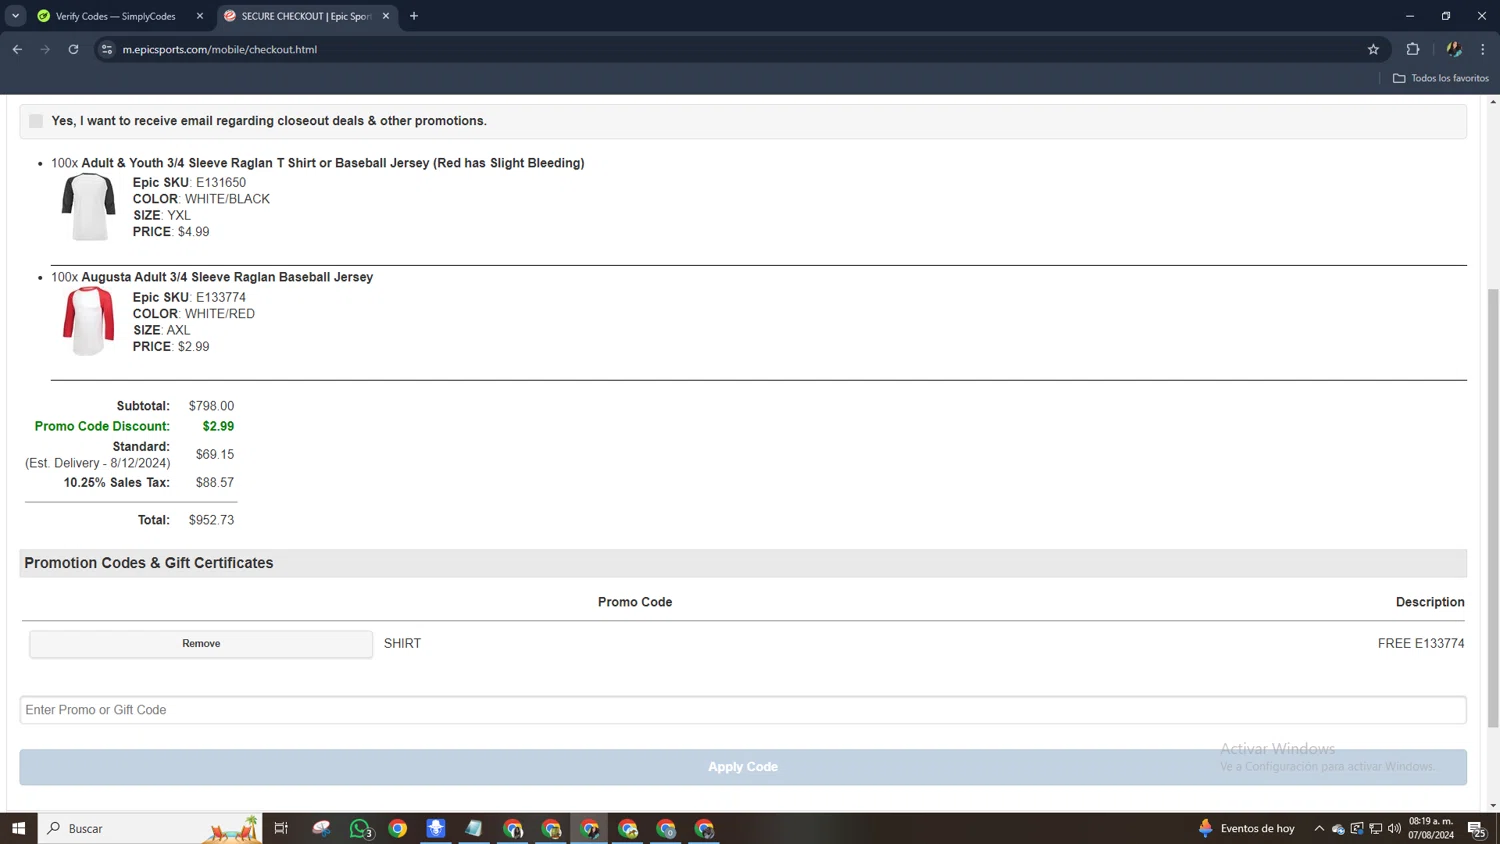
Task: Remove the SHIRT promo code
Action: (x=201, y=644)
